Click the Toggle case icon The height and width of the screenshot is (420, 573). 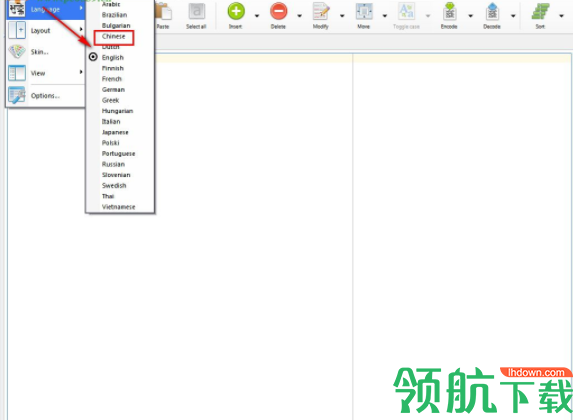tap(406, 11)
